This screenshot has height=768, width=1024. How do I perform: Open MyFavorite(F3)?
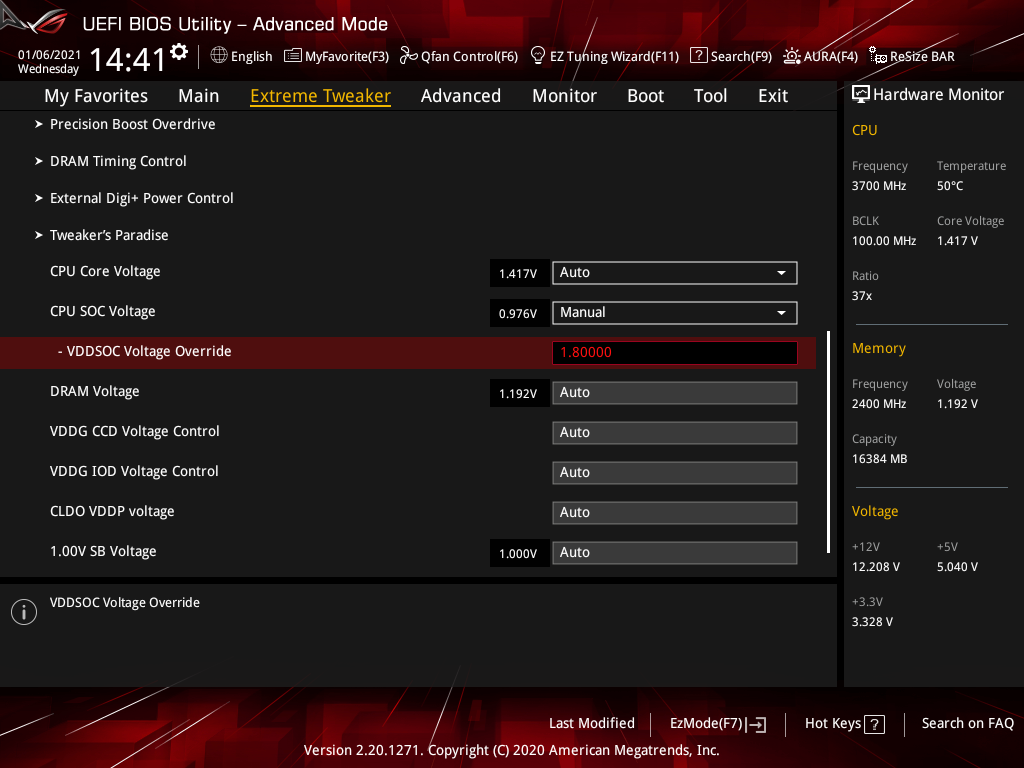click(336, 56)
